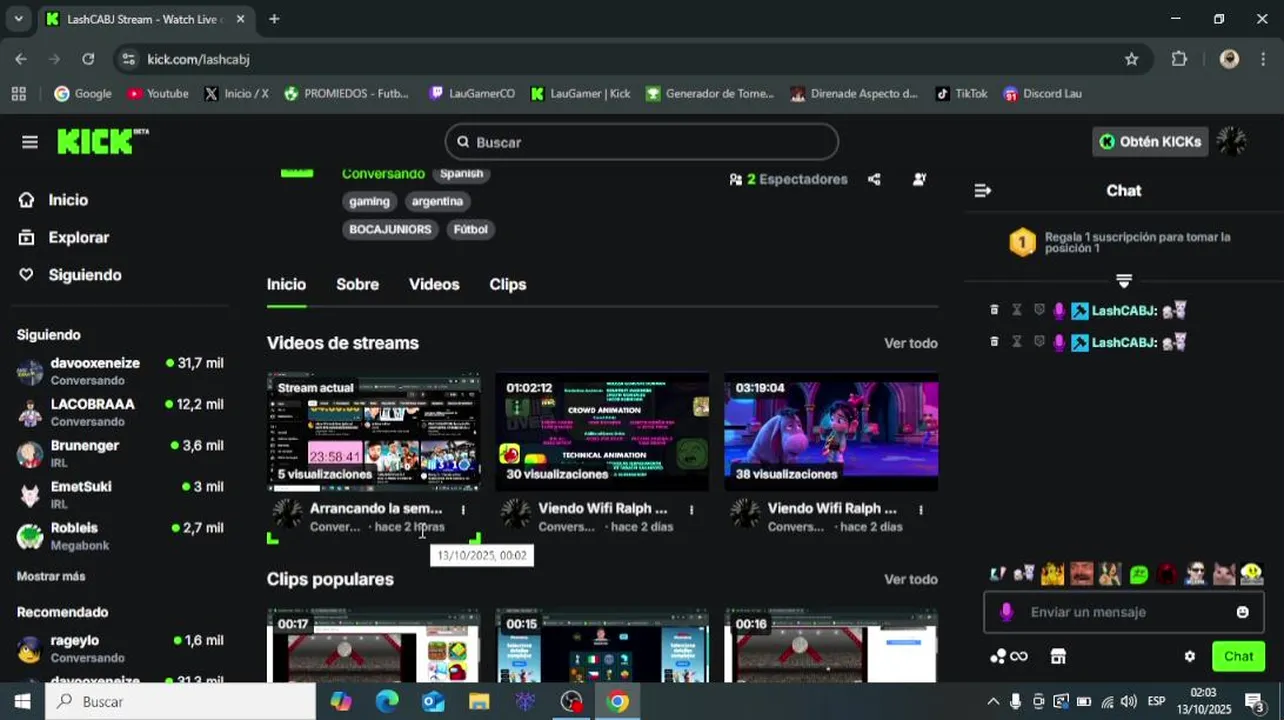Open the shop icon below chat input
The image size is (1284, 720).
point(1058,656)
